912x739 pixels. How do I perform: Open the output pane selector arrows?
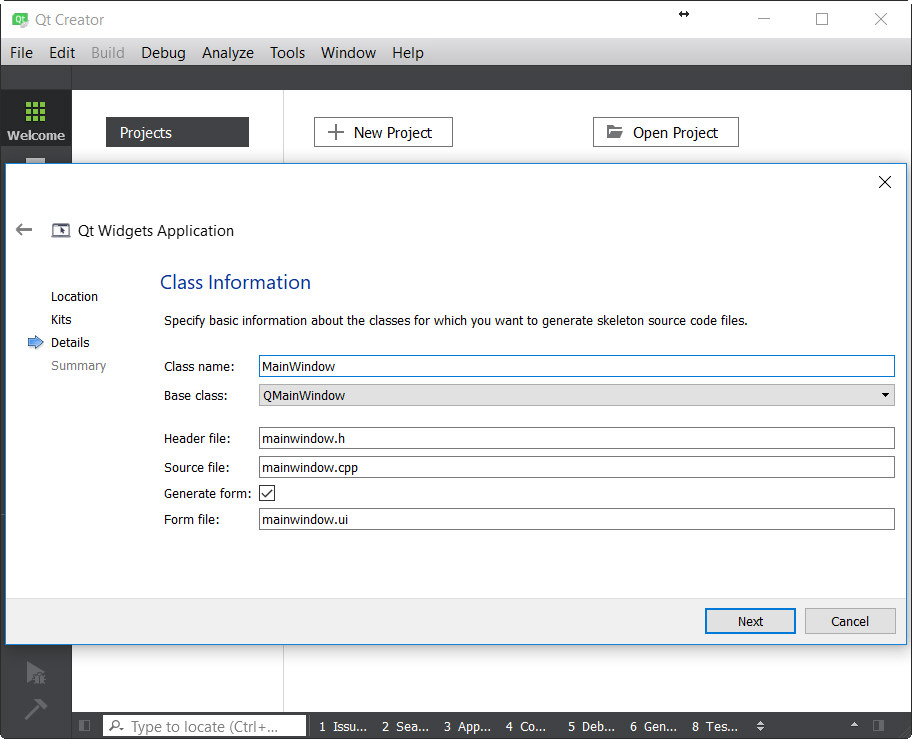pos(760,726)
